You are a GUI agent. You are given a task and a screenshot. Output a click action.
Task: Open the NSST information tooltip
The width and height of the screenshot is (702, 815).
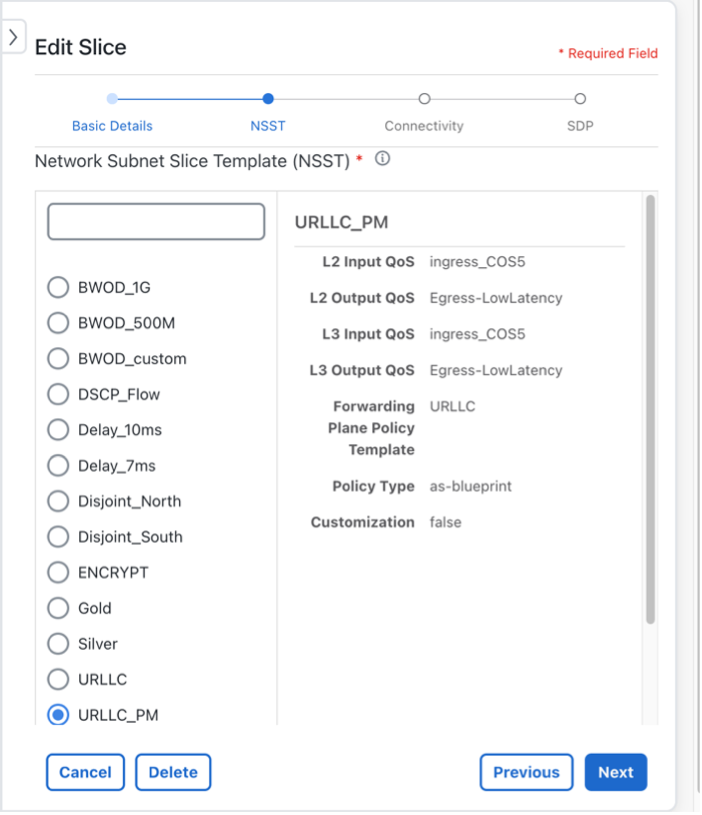point(381,158)
